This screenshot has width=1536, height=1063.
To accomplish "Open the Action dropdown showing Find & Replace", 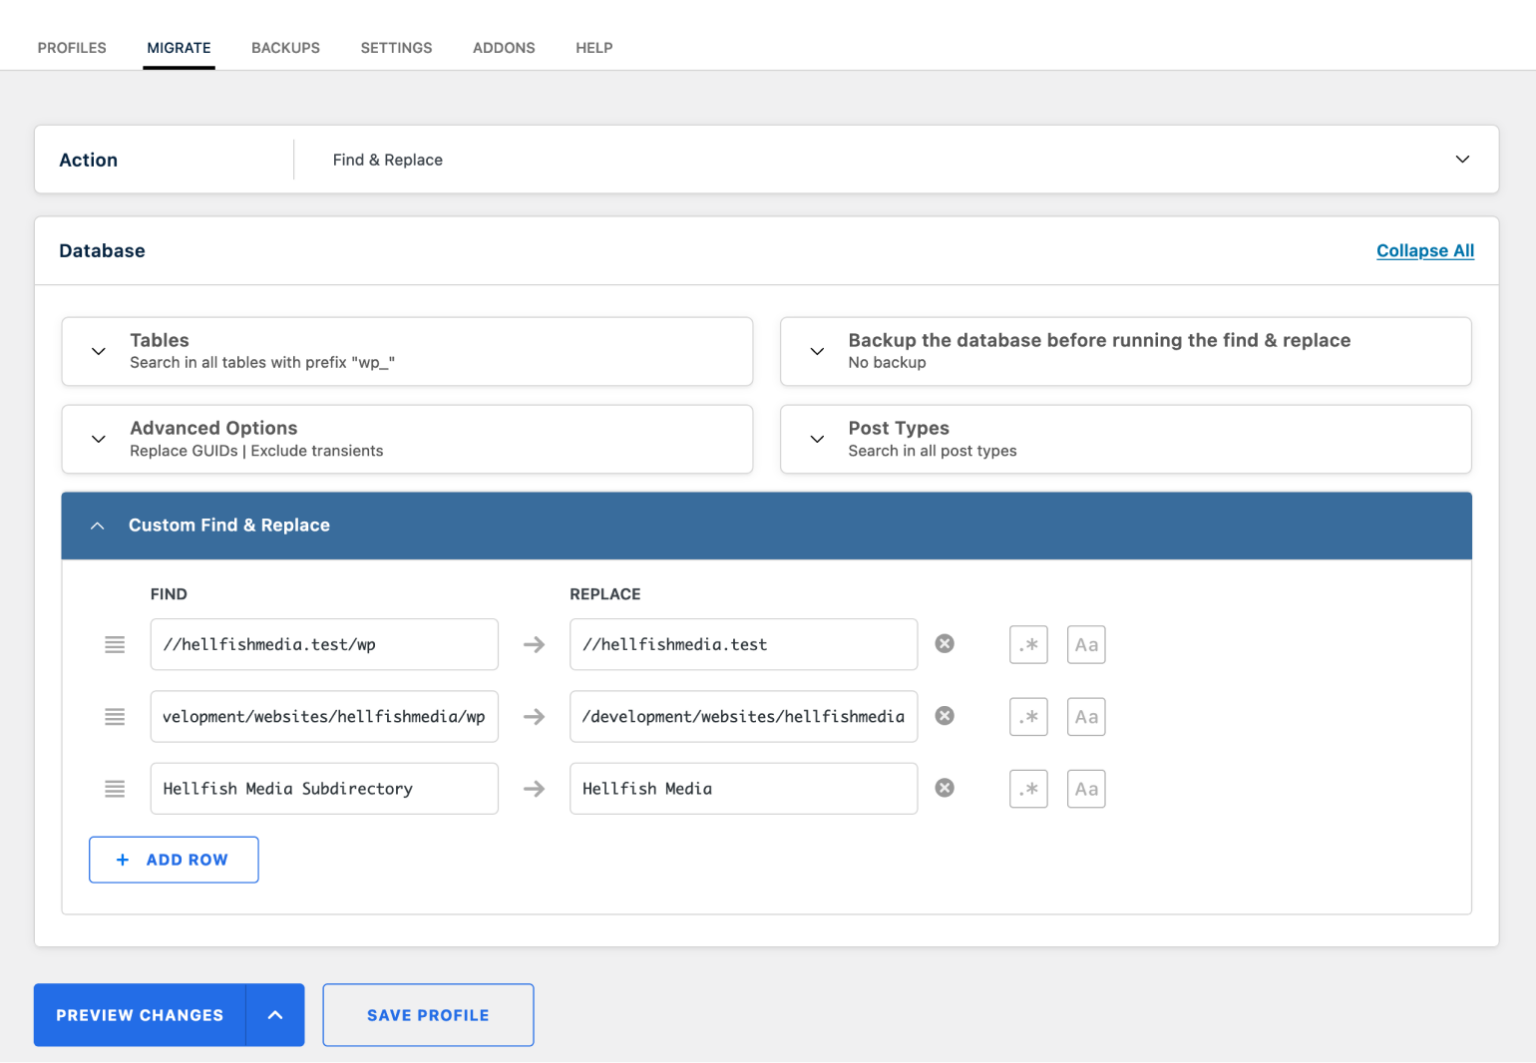I will click(1462, 159).
